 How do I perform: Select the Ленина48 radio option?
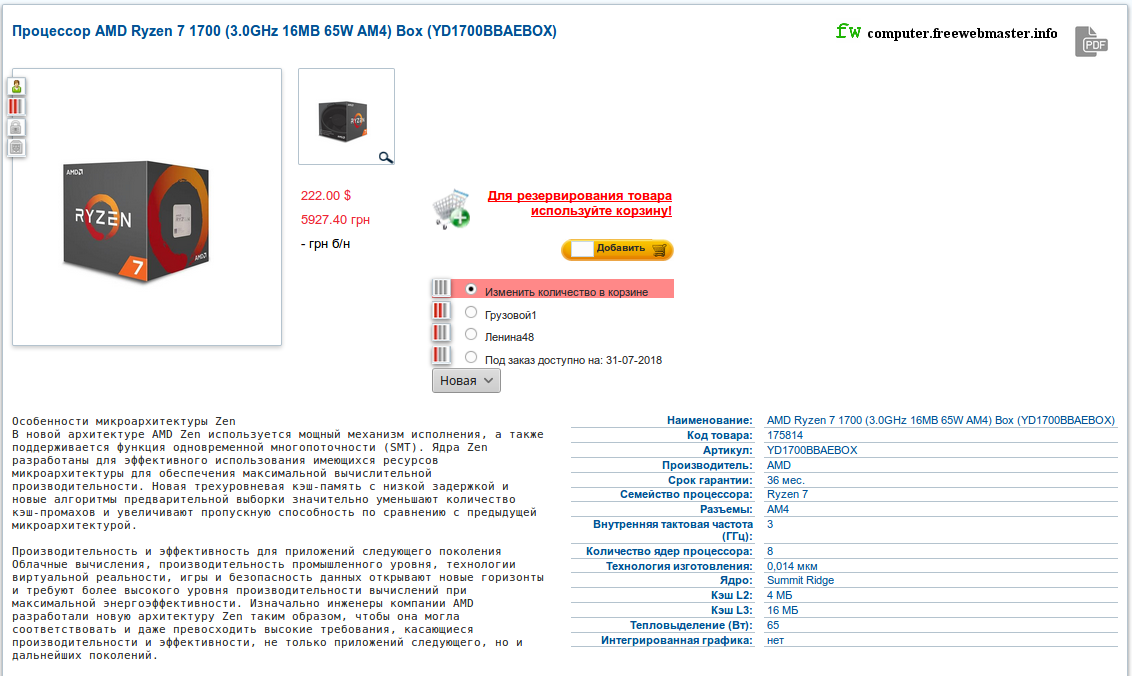(471, 334)
